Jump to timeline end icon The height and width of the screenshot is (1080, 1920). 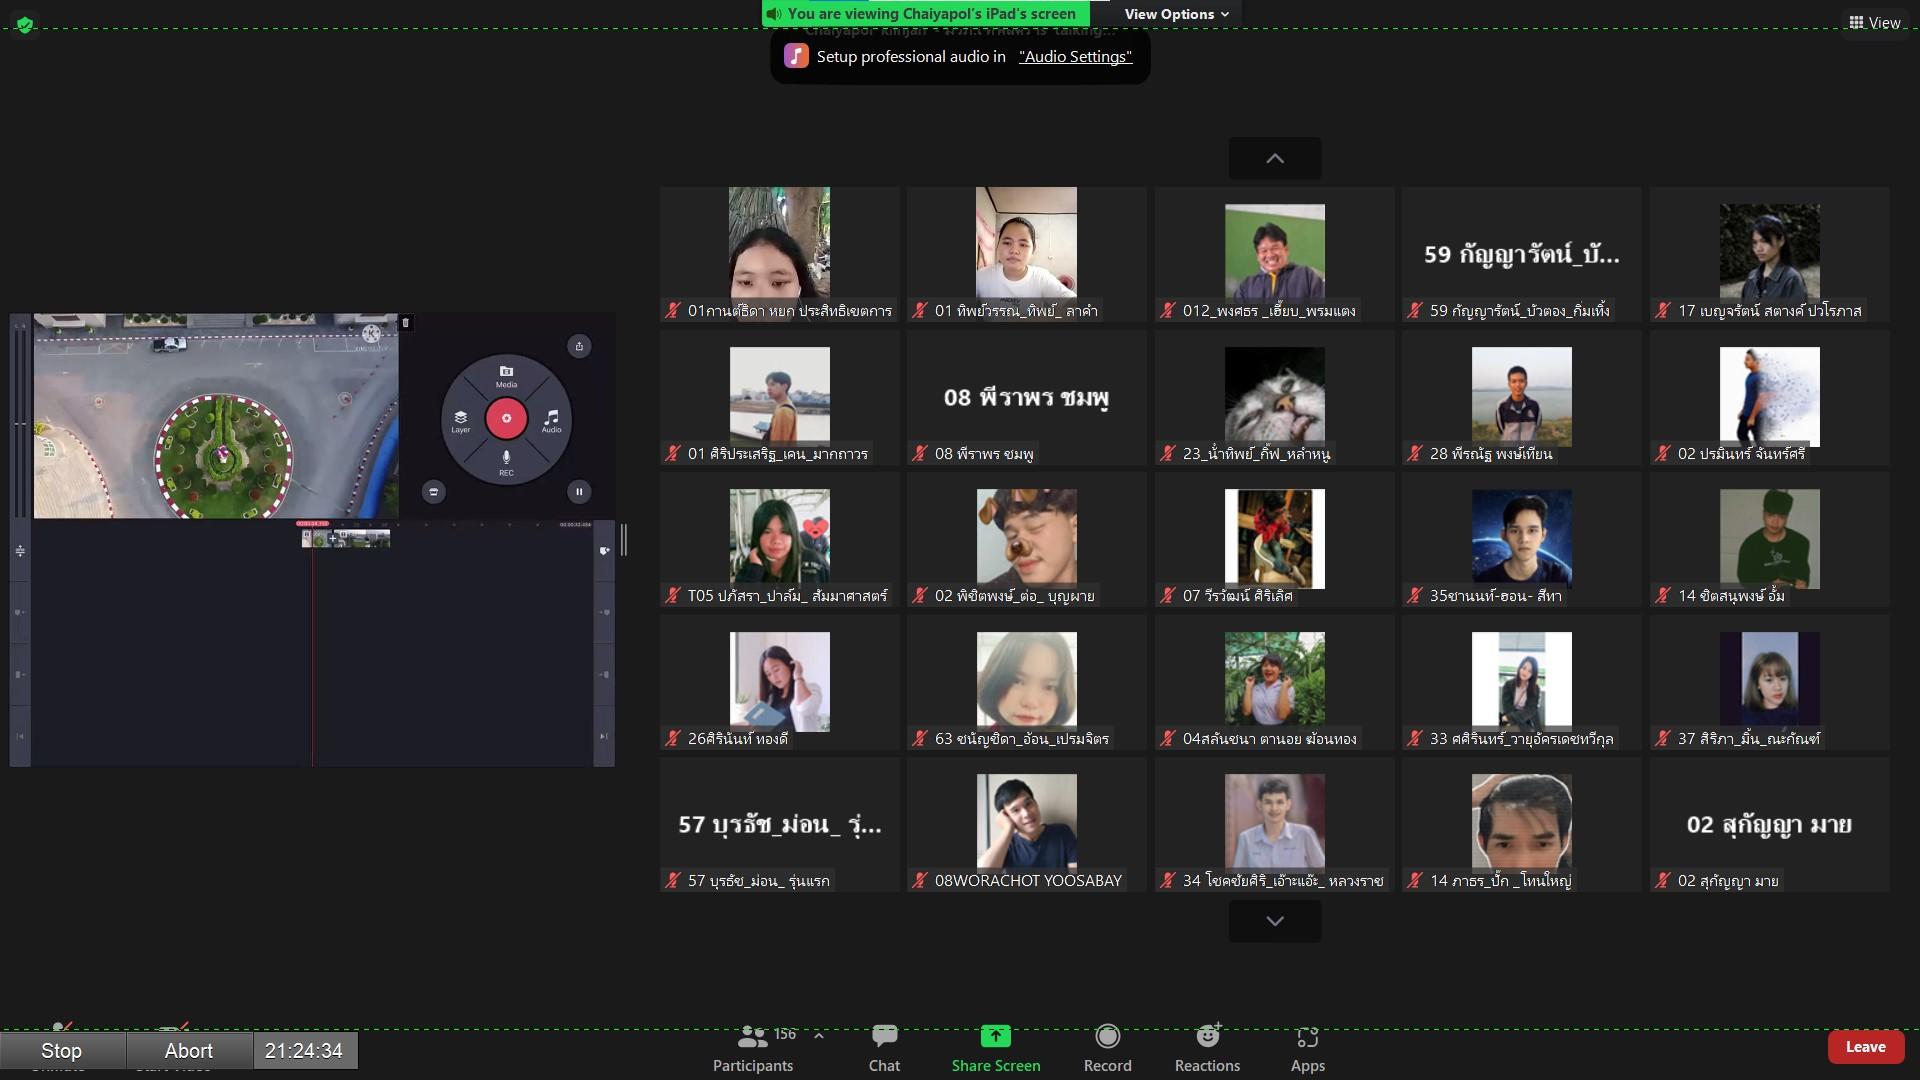coord(604,736)
